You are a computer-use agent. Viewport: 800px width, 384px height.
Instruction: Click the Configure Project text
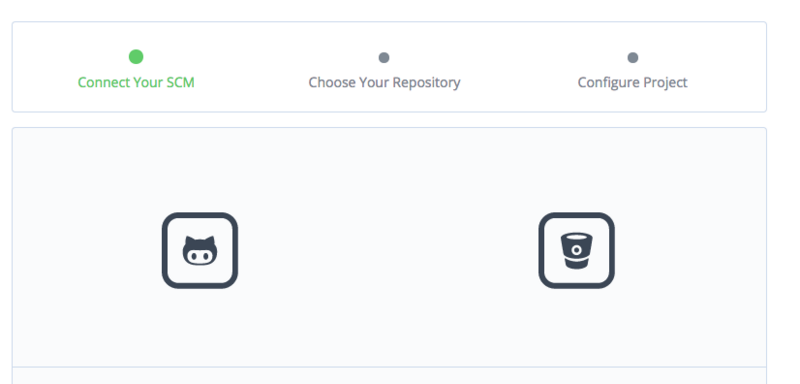[x=633, y=82]
